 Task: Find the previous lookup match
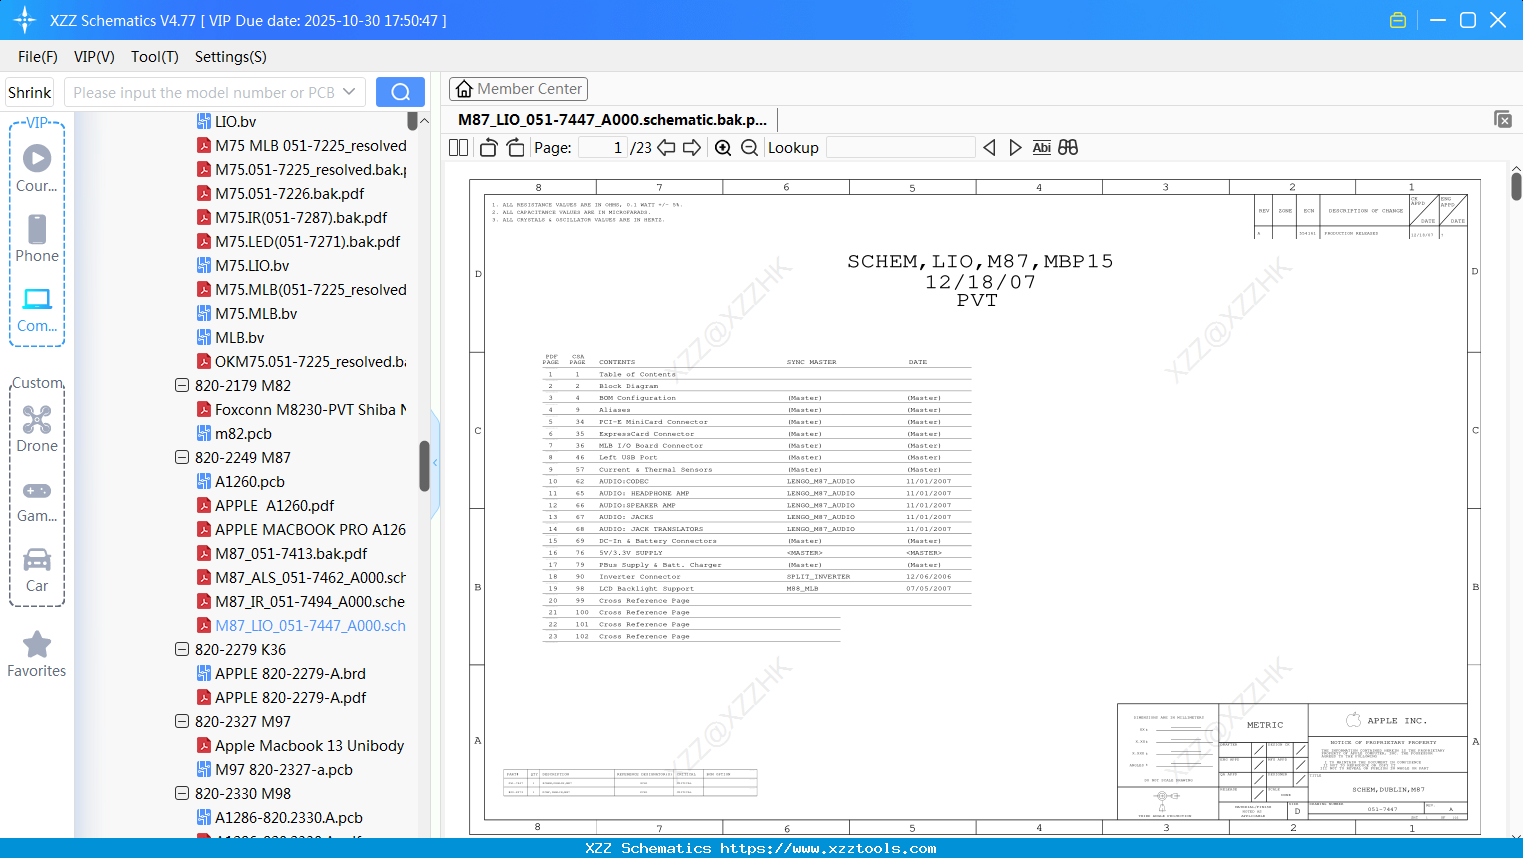point(989,148)
